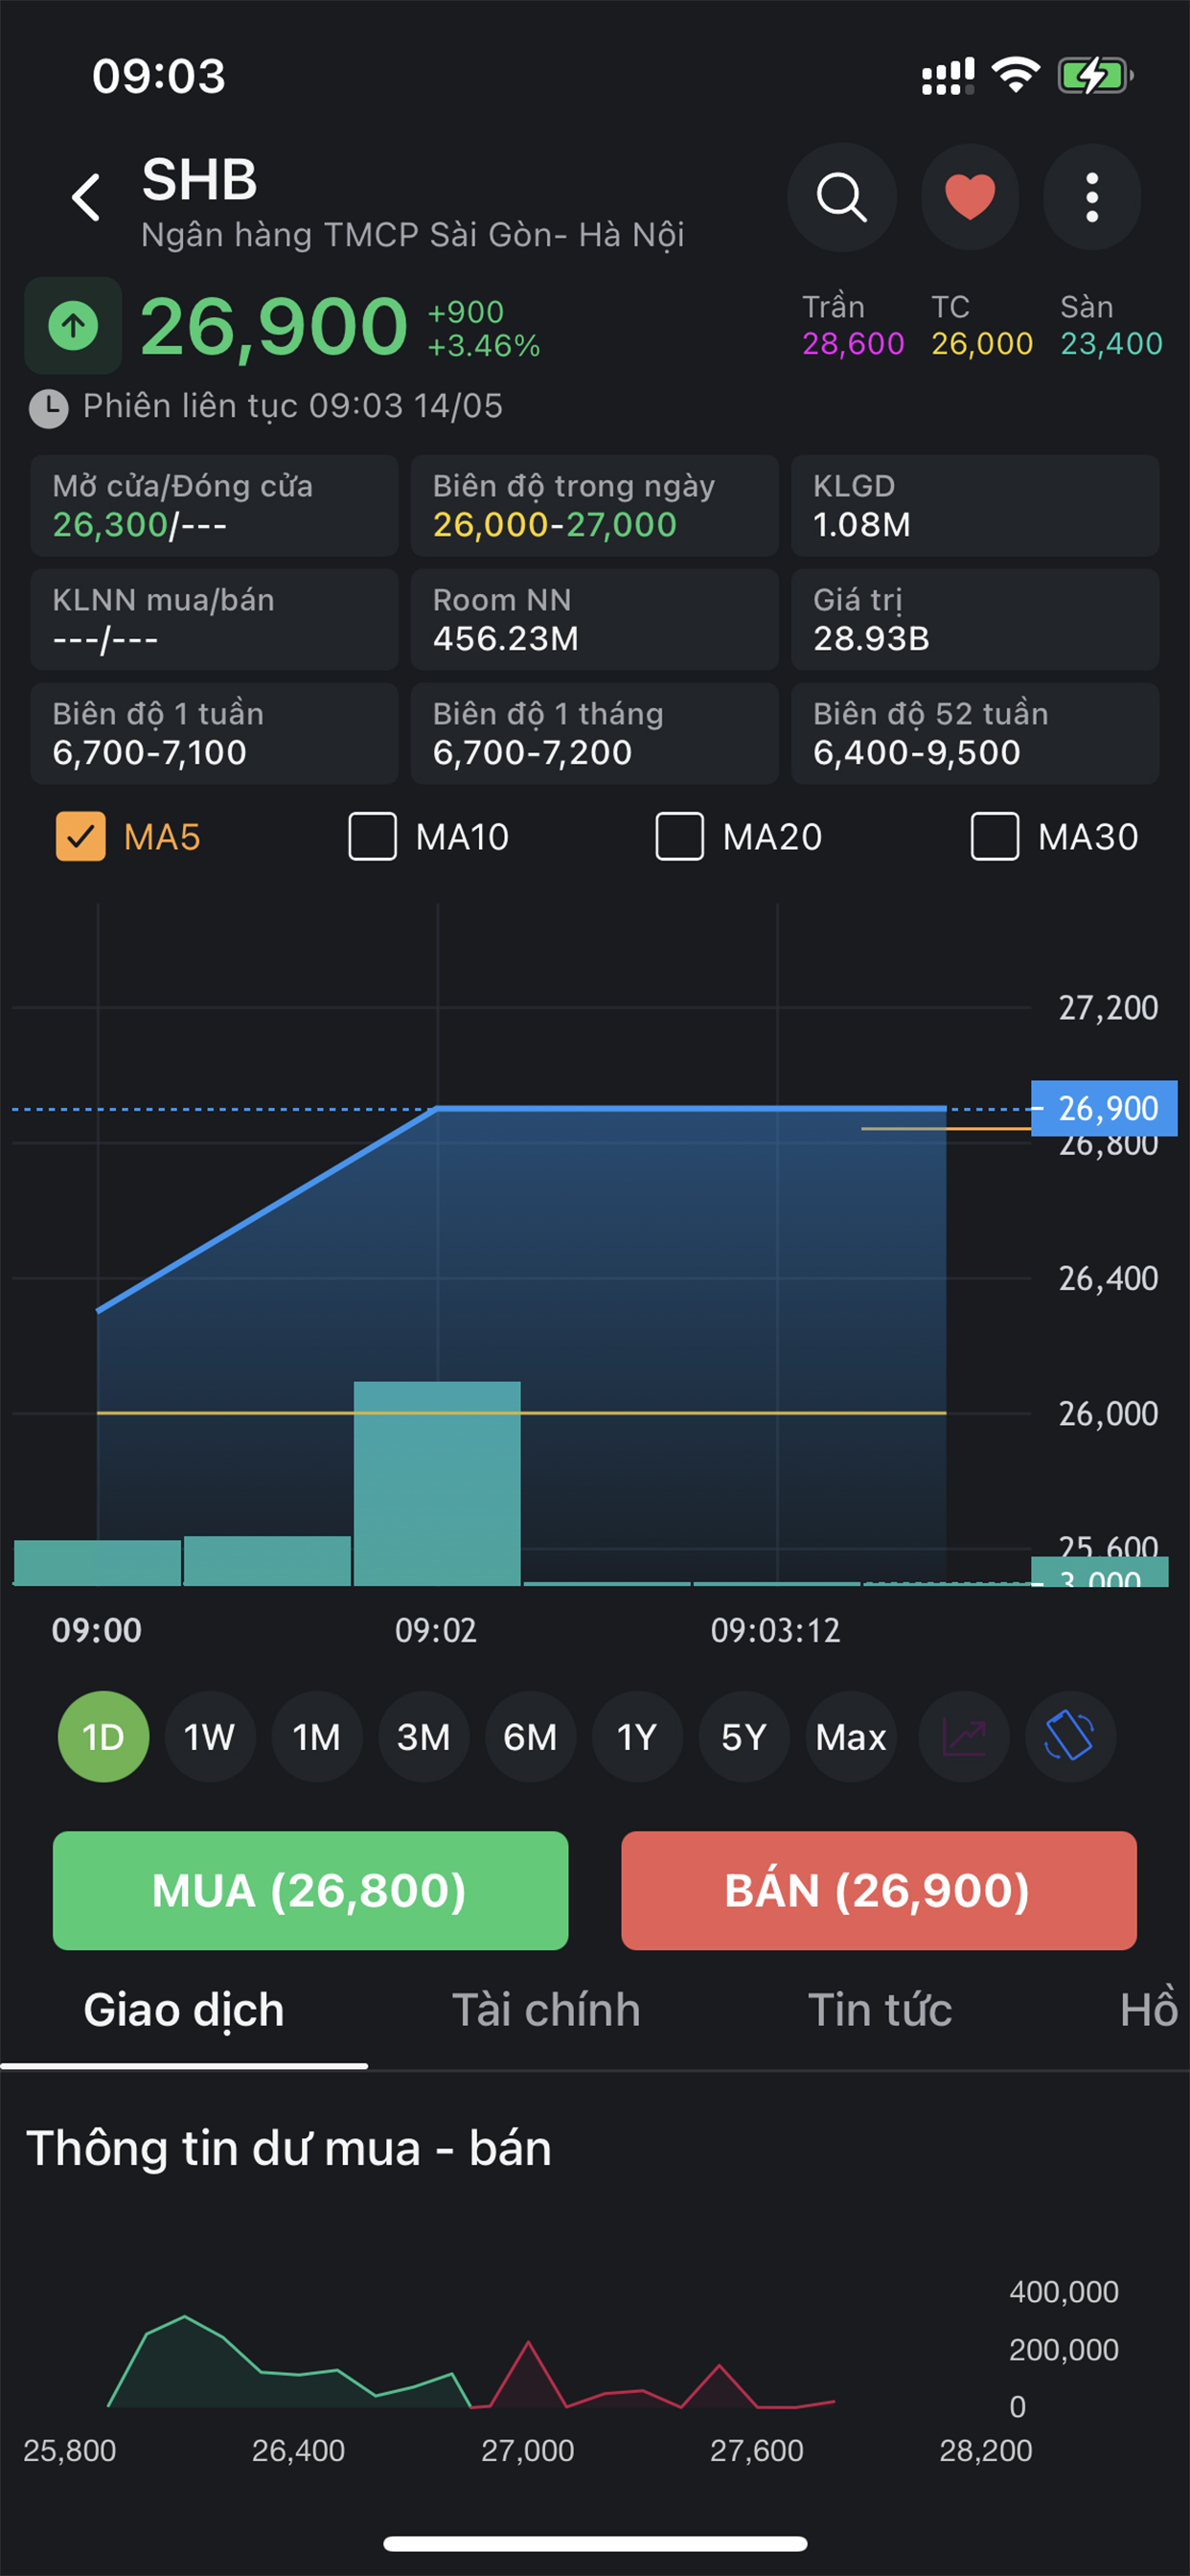Tap the Biên độ 1 tháng card
This screenshot has width=1190, height=2576.
coord(595,734)
